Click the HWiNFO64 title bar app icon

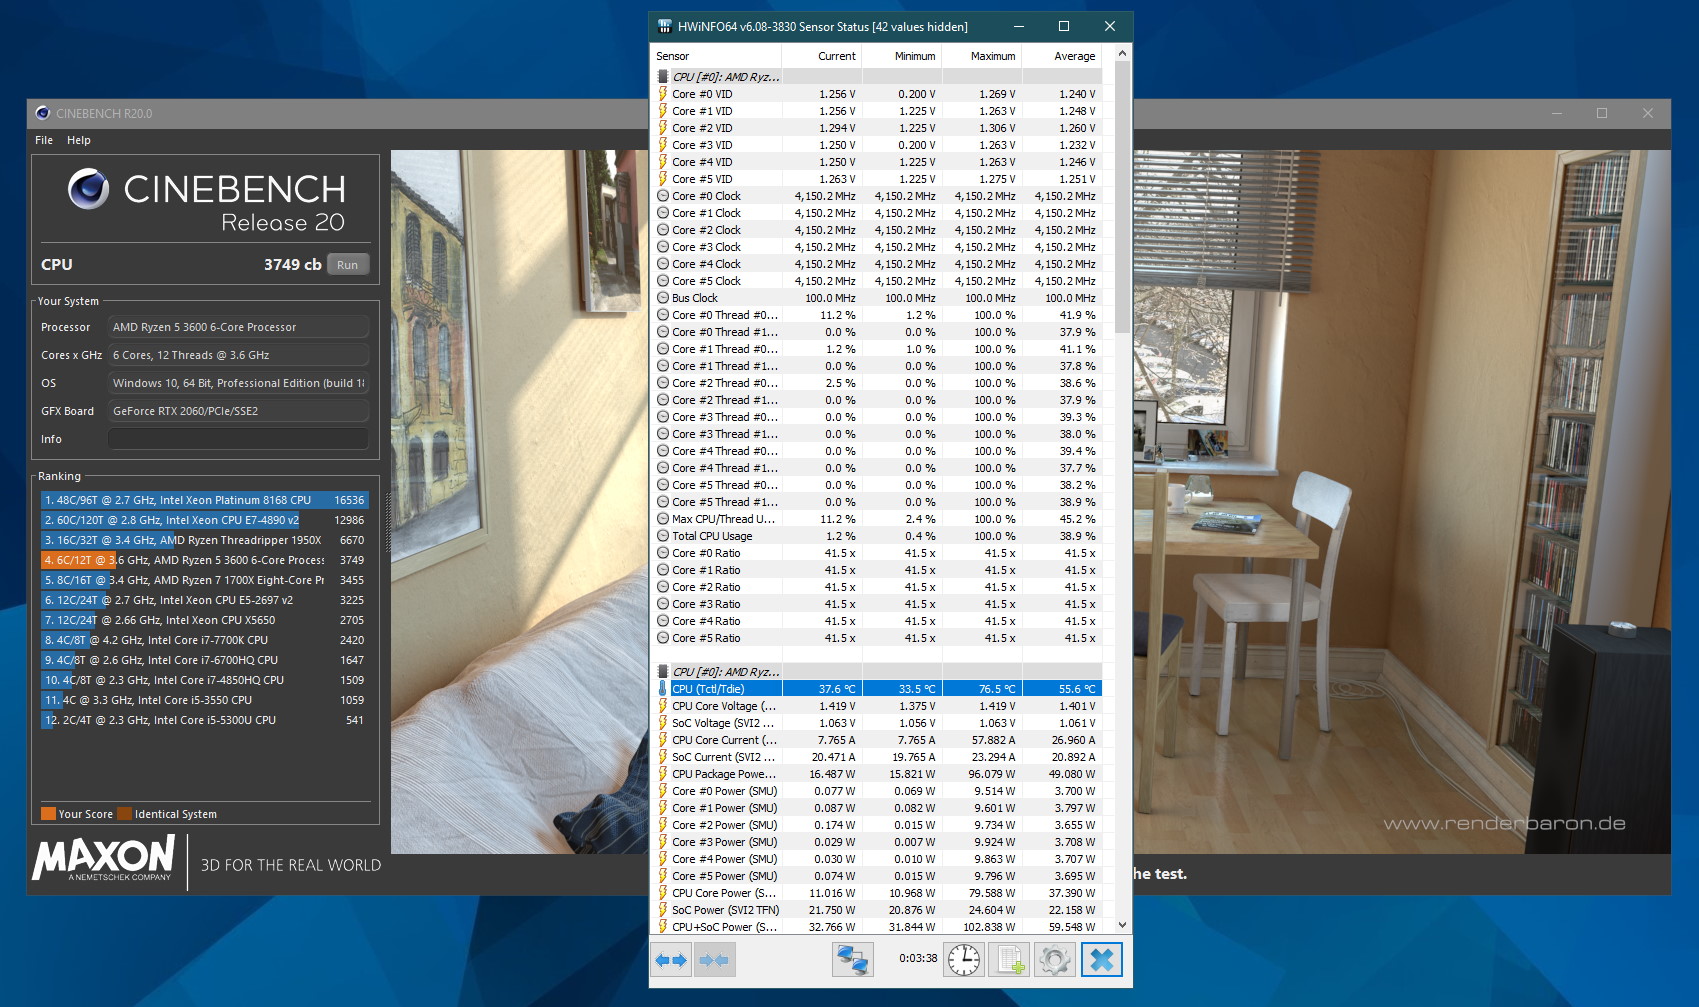[664, 26]
